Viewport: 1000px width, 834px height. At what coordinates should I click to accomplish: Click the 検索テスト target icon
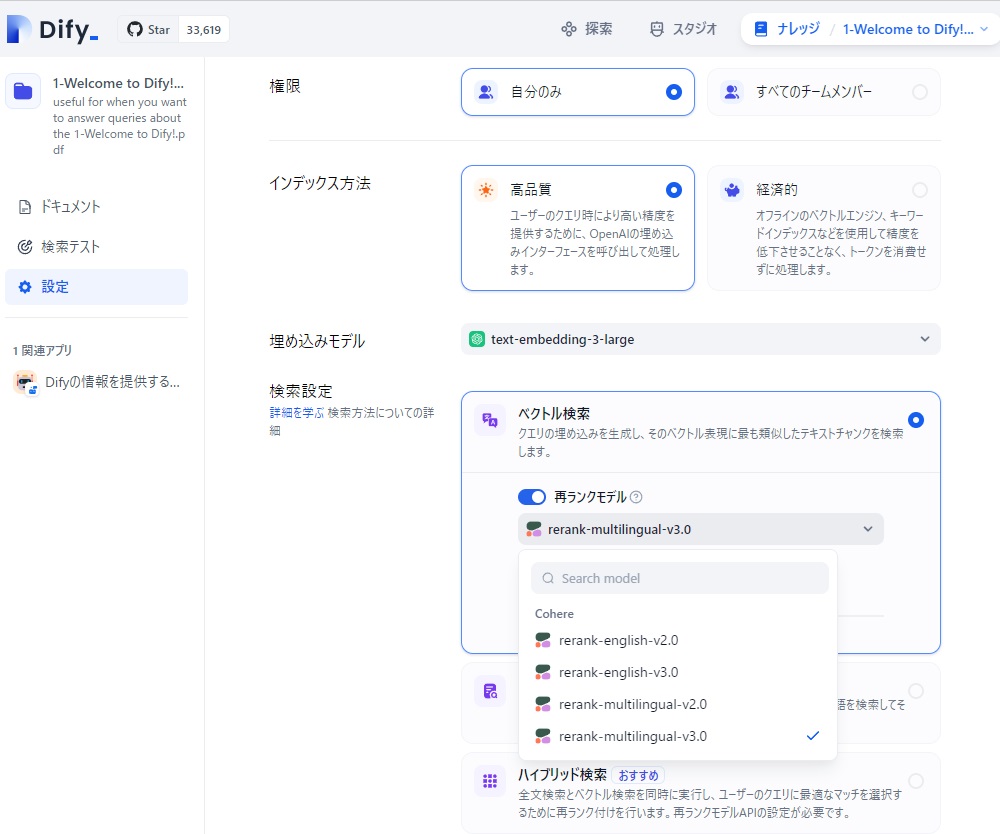click(x=25, y=247)
